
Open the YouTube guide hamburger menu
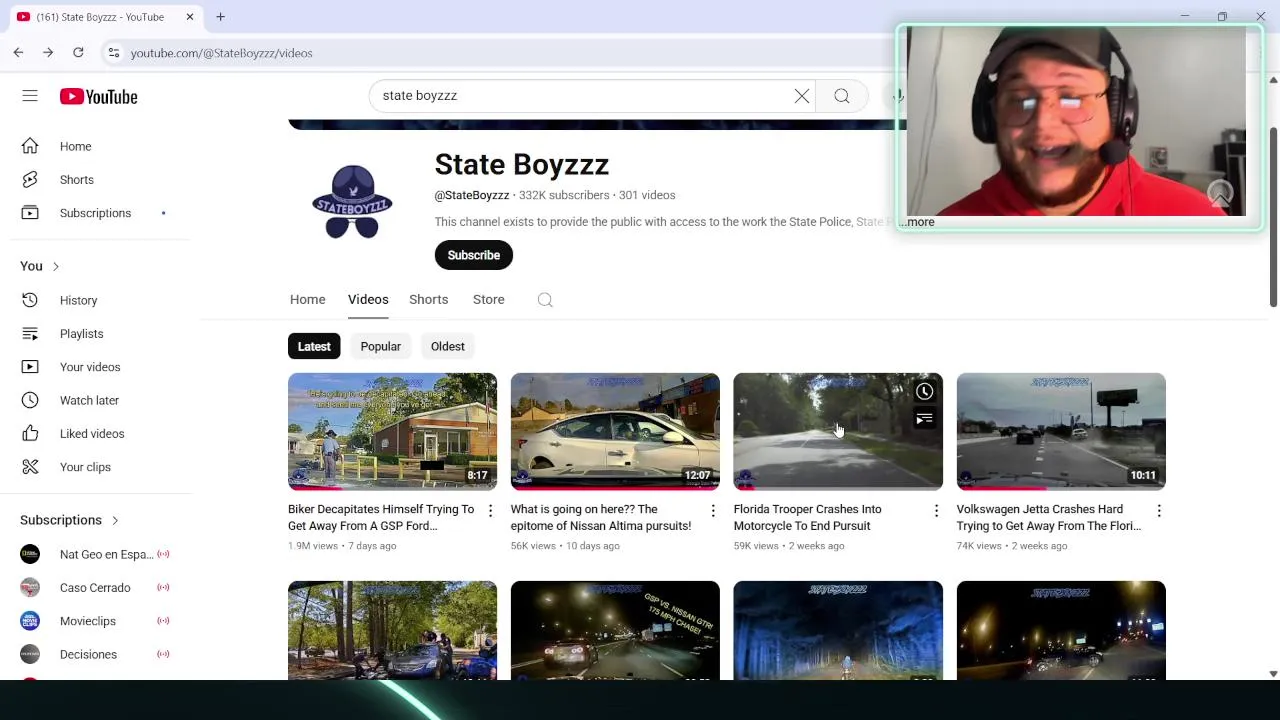click(x=30, y=96)
